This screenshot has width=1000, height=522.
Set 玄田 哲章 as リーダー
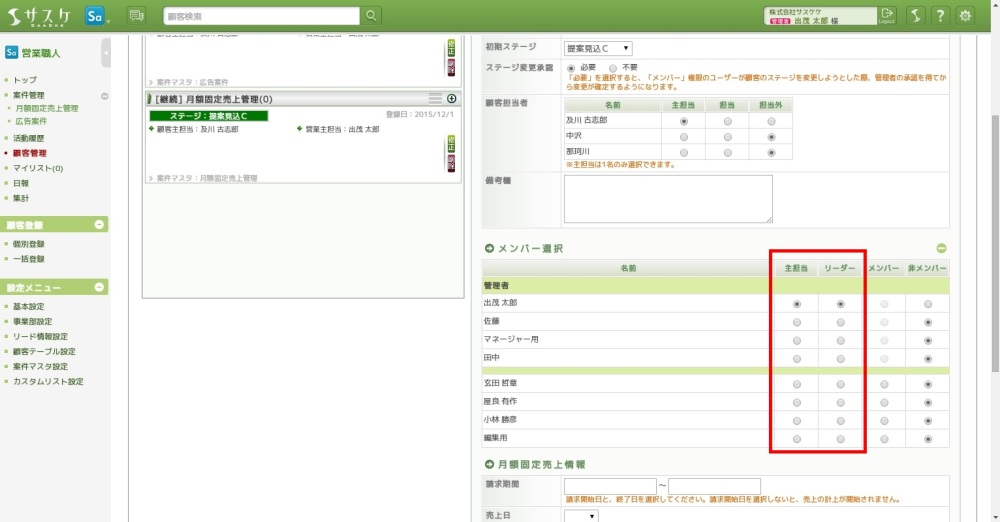pos(840,384)
